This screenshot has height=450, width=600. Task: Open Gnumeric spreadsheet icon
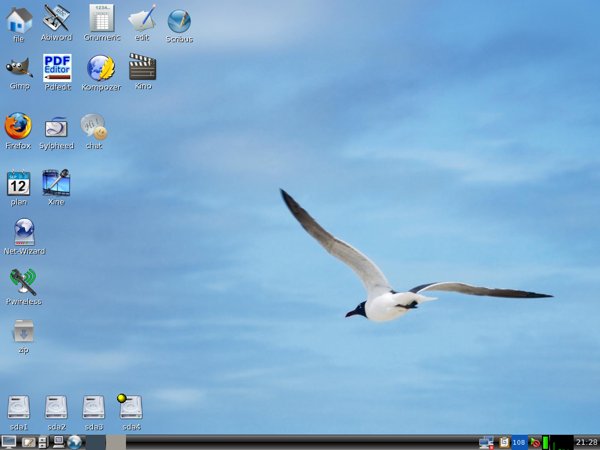tap(101, 20)
